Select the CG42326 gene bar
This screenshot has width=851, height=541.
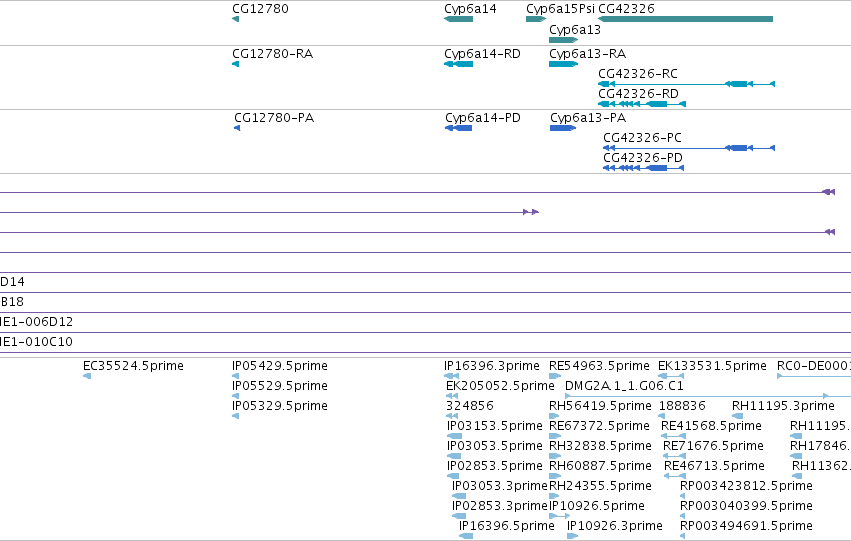tap(685, 19)
